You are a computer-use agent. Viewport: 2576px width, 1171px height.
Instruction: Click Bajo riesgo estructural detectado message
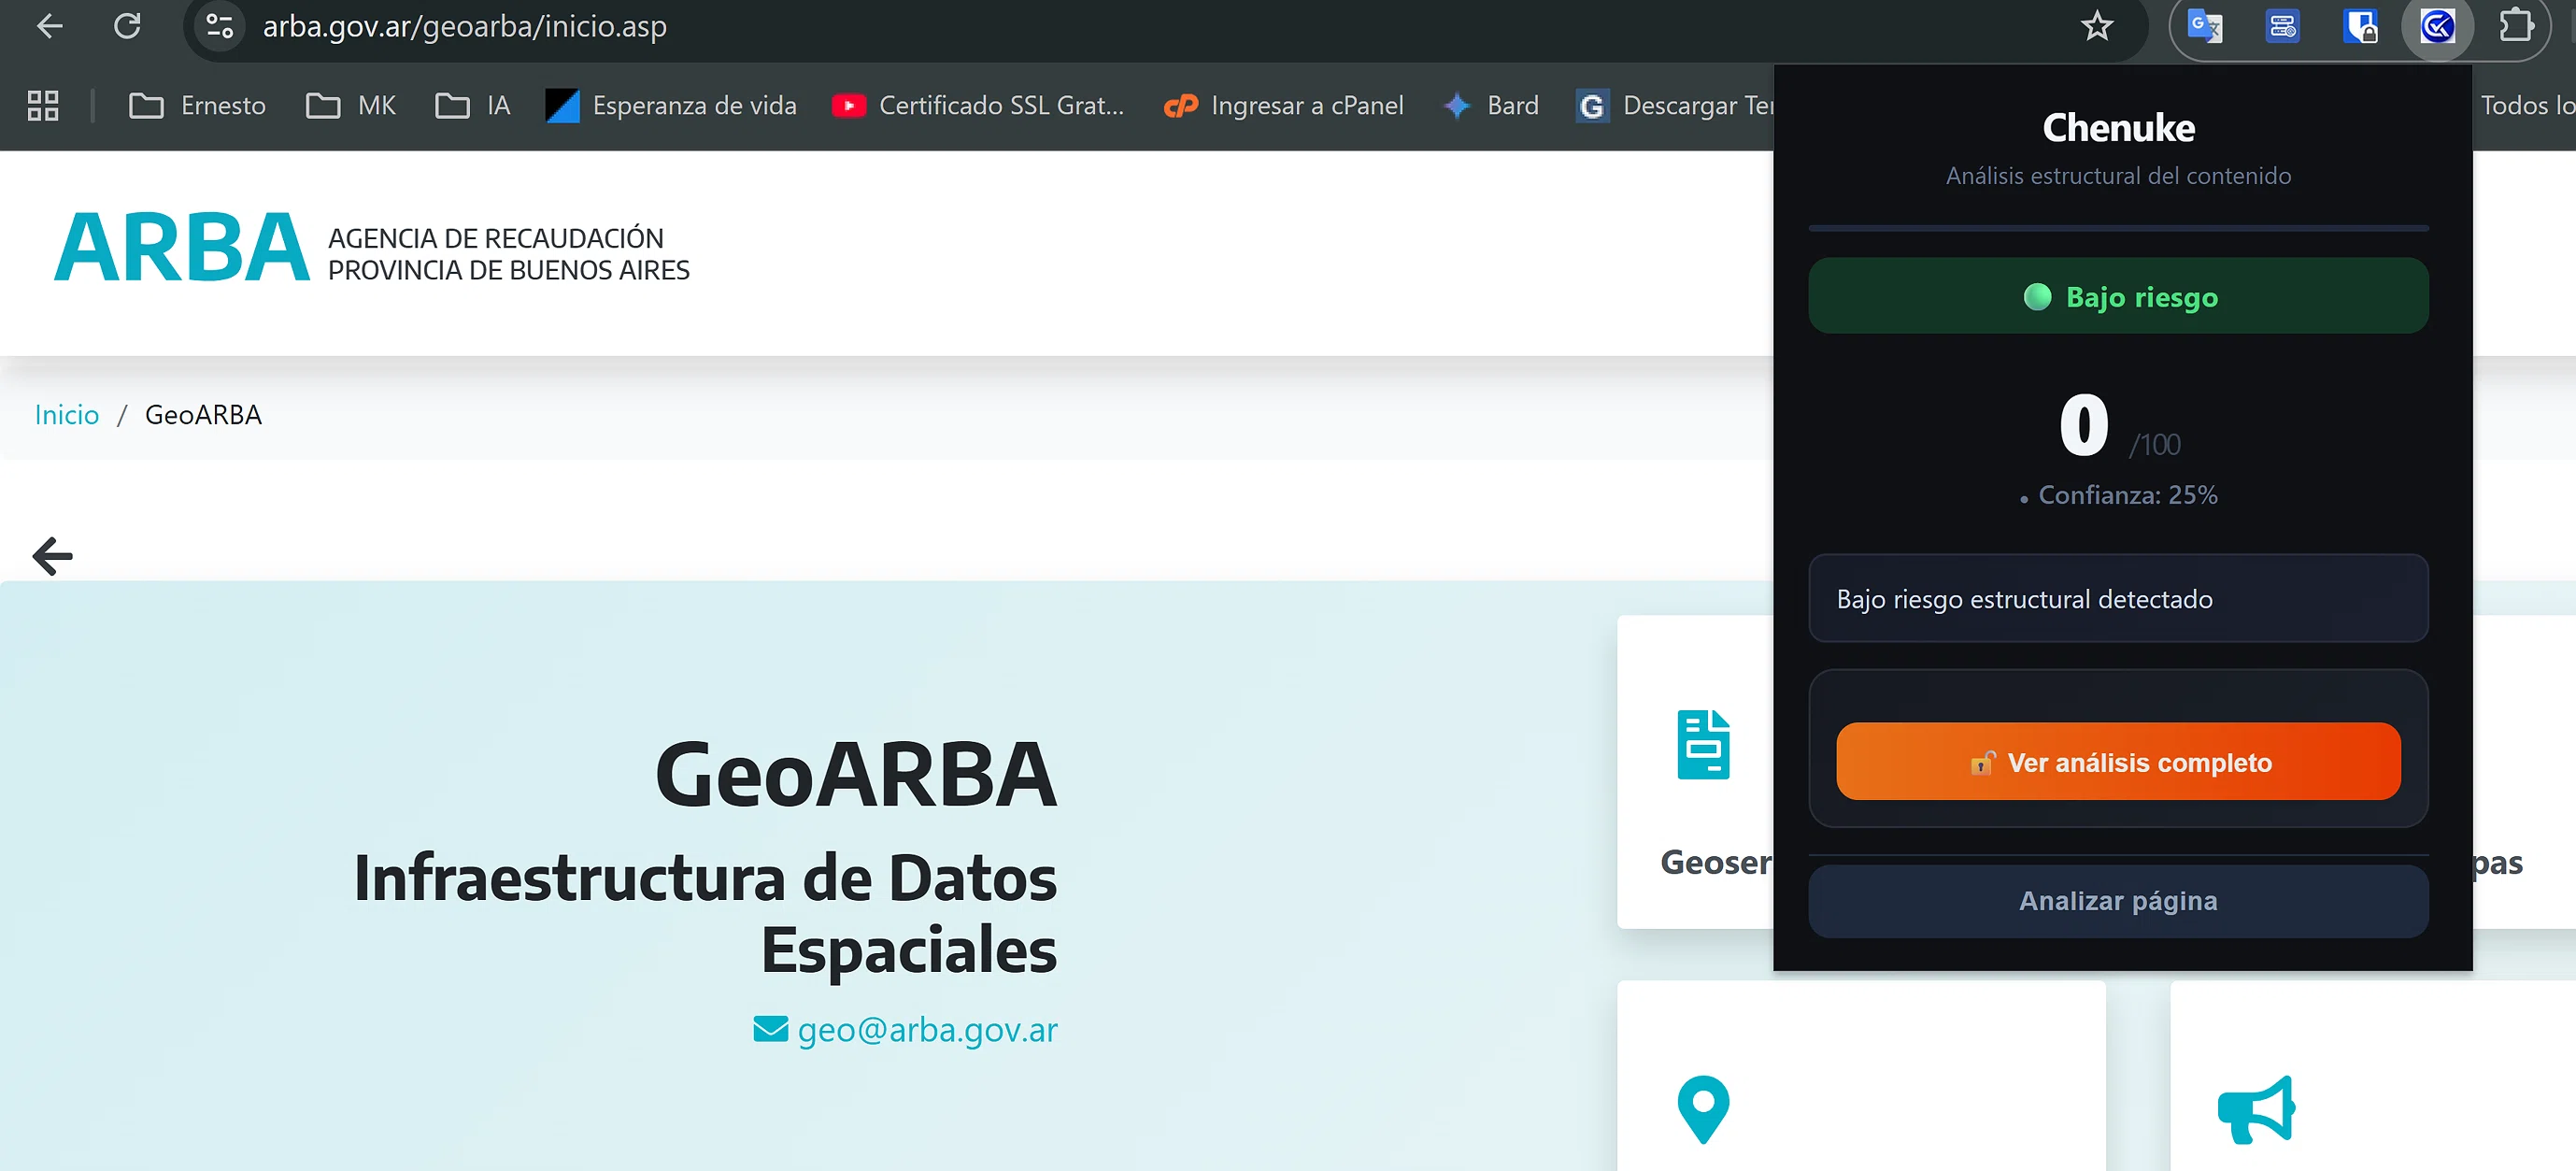[x=2118, y=598]
